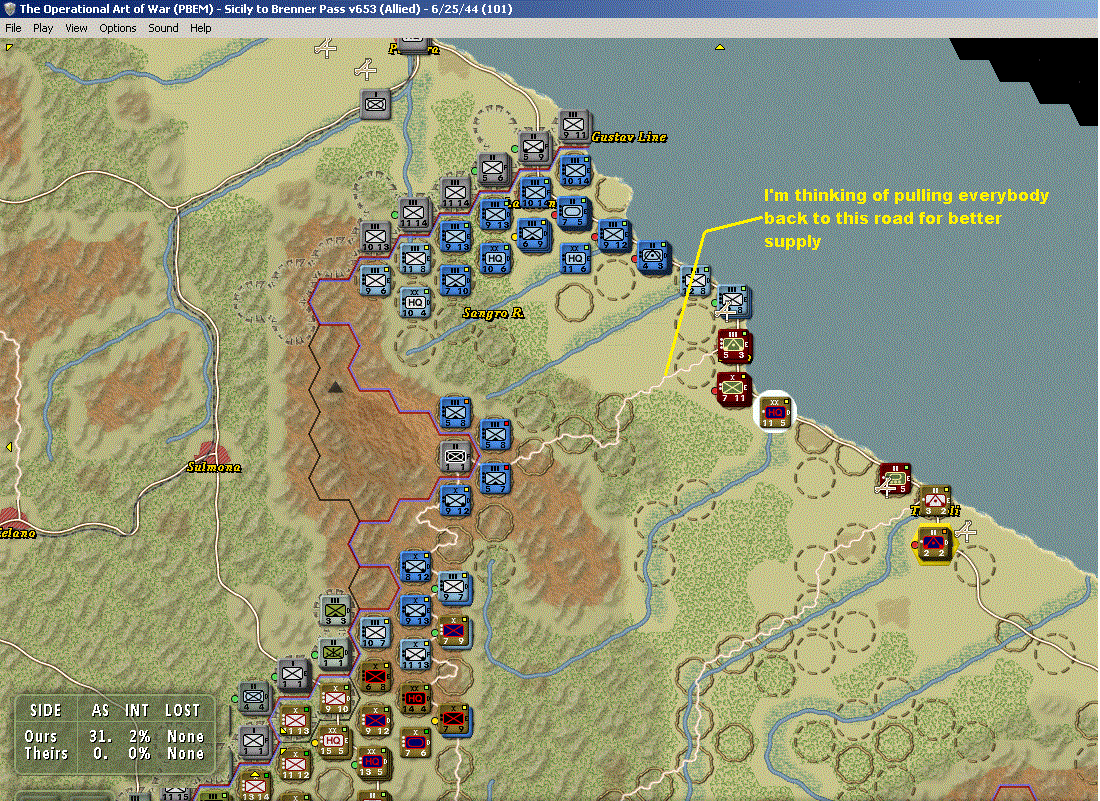Select the brown 13-14 unit

click(255, 786)
